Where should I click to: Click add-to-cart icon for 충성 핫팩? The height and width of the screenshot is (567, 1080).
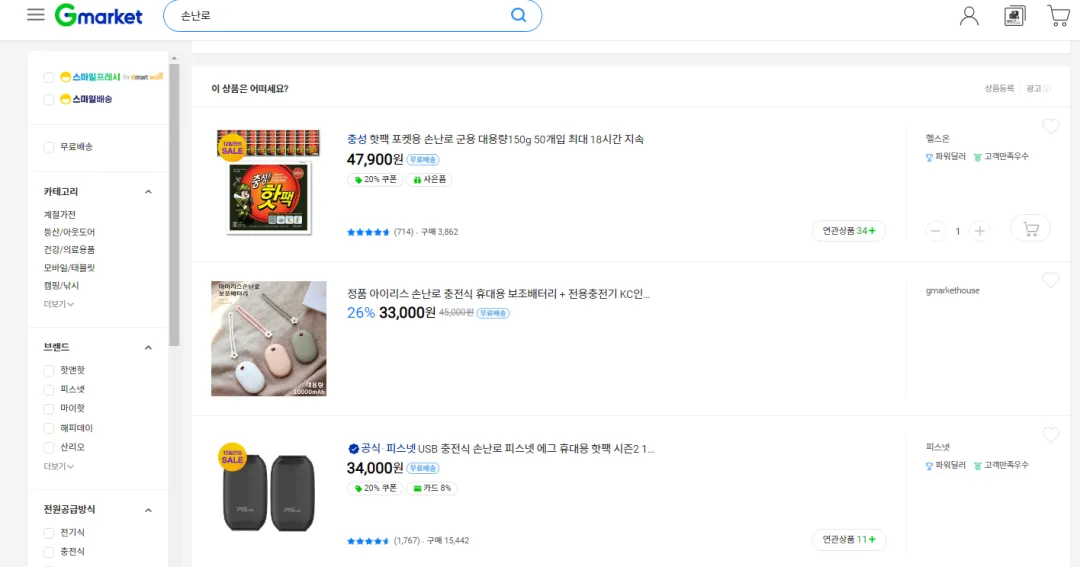[x=1030, y=229]
